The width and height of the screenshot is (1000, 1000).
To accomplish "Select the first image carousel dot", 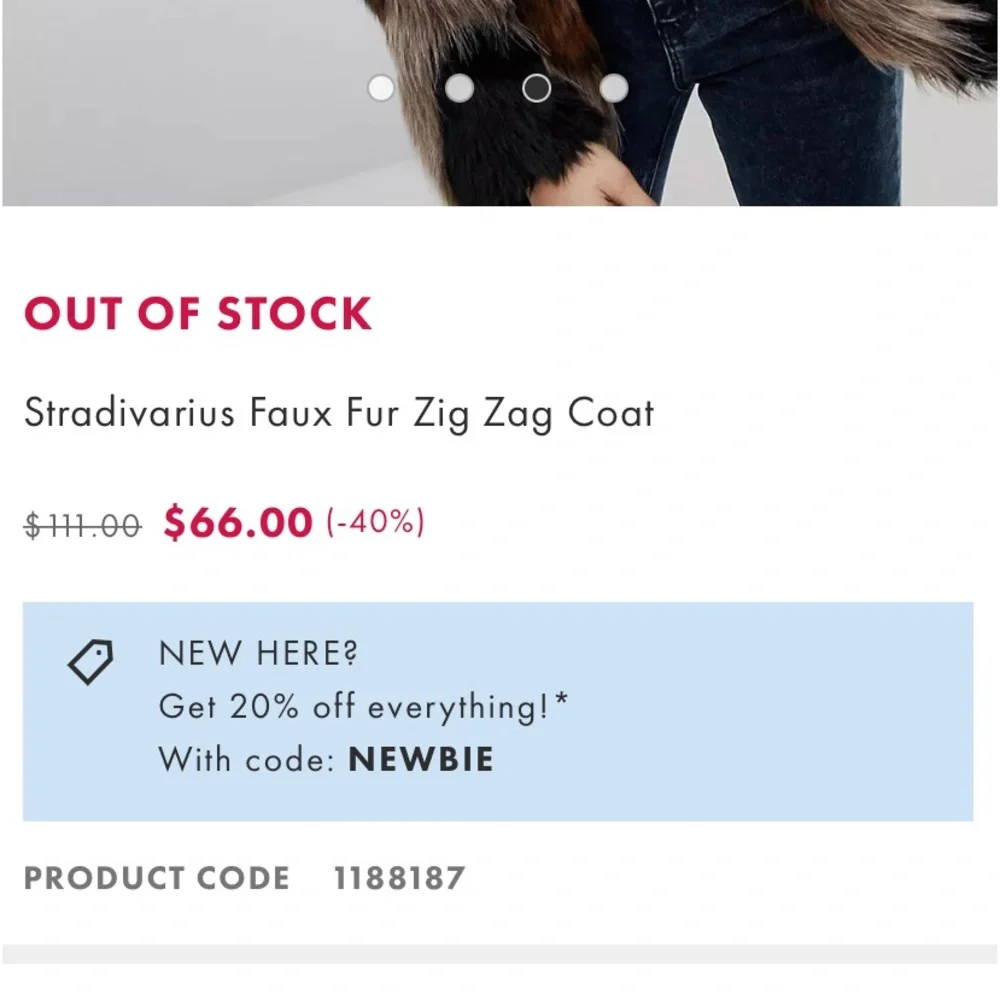I will (x=381, y=88).
